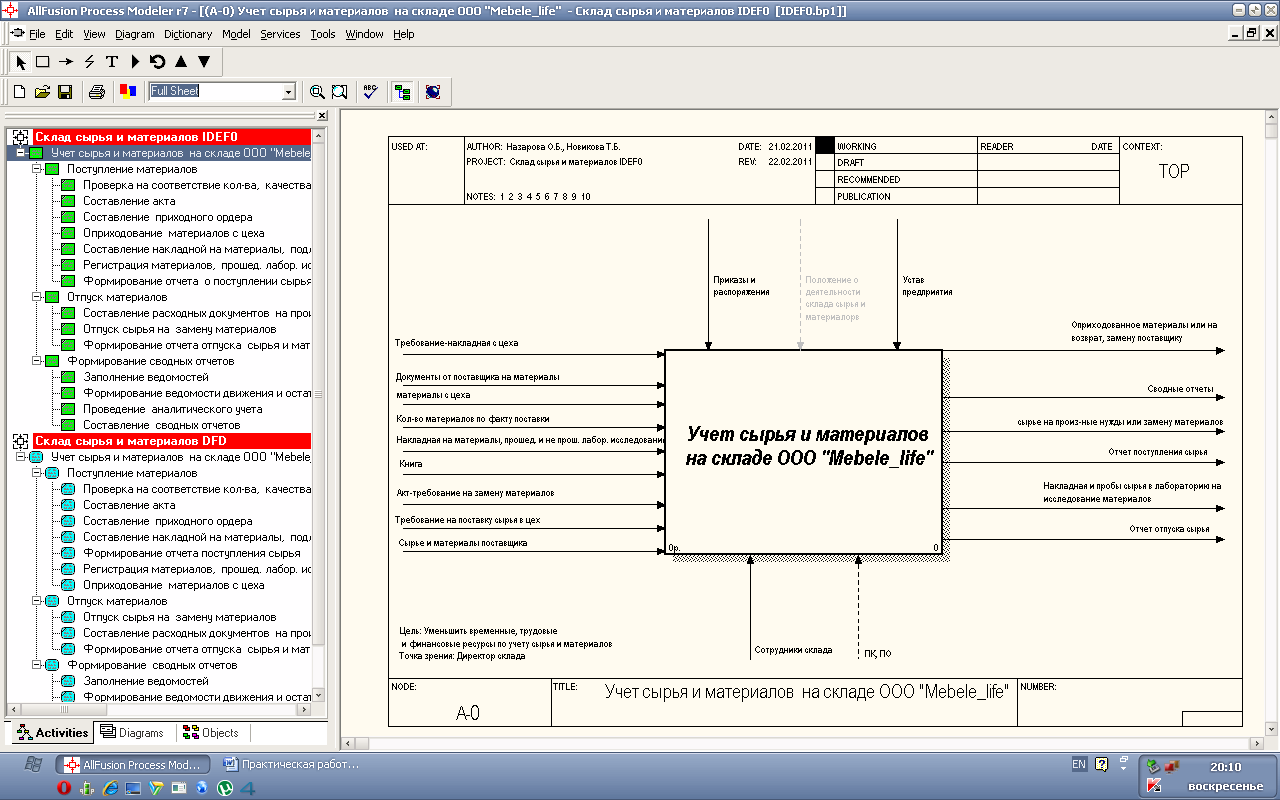
Task: Select the Text tool (T)
Action: tap(112, 61)
